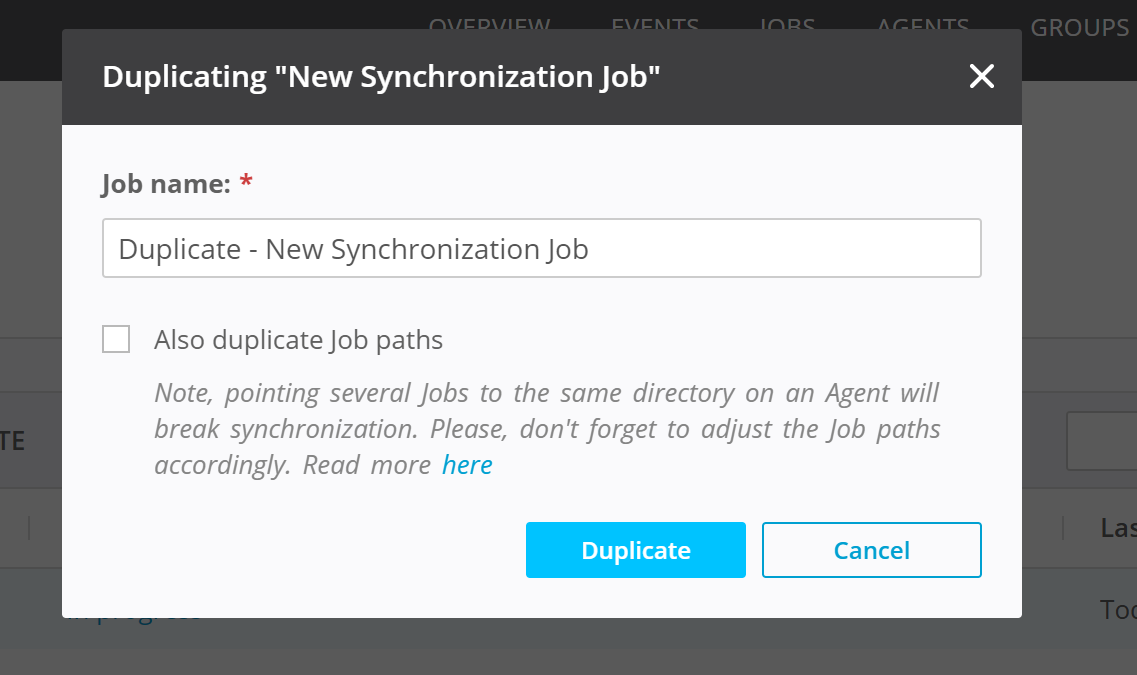This screenshot has height=675, width=1137.
Task: Click the "Job name:" field label
Action: coord(166,184)
